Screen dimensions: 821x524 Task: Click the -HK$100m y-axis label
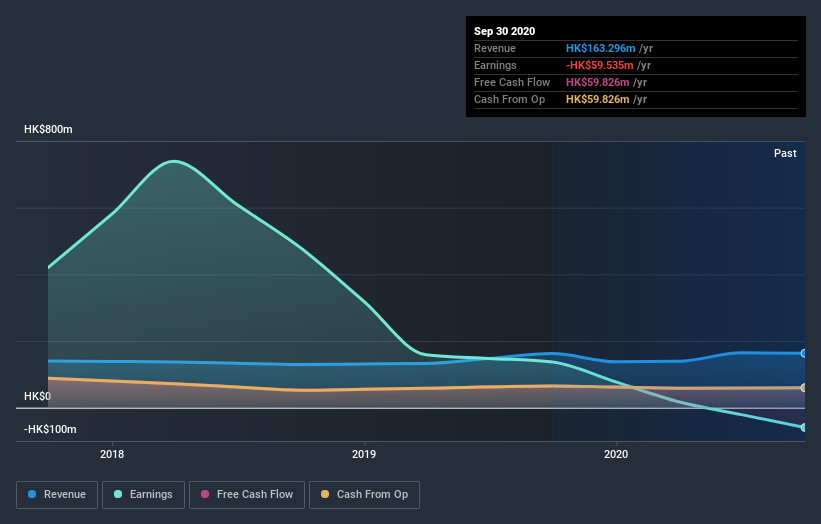pos(50,429)
